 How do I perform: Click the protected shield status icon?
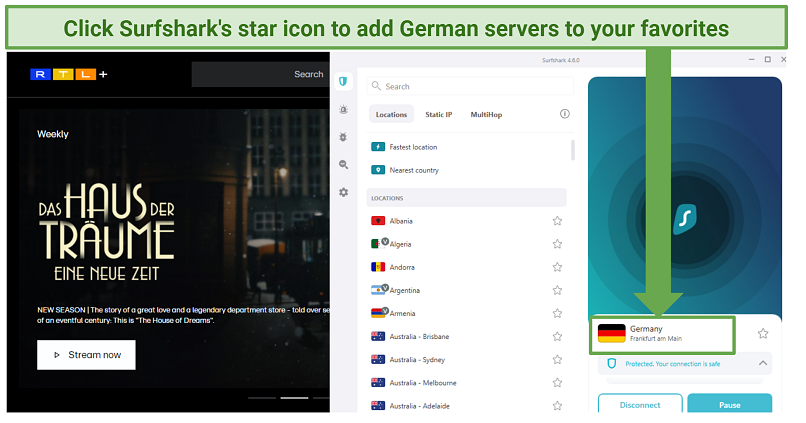coord(611,363)
